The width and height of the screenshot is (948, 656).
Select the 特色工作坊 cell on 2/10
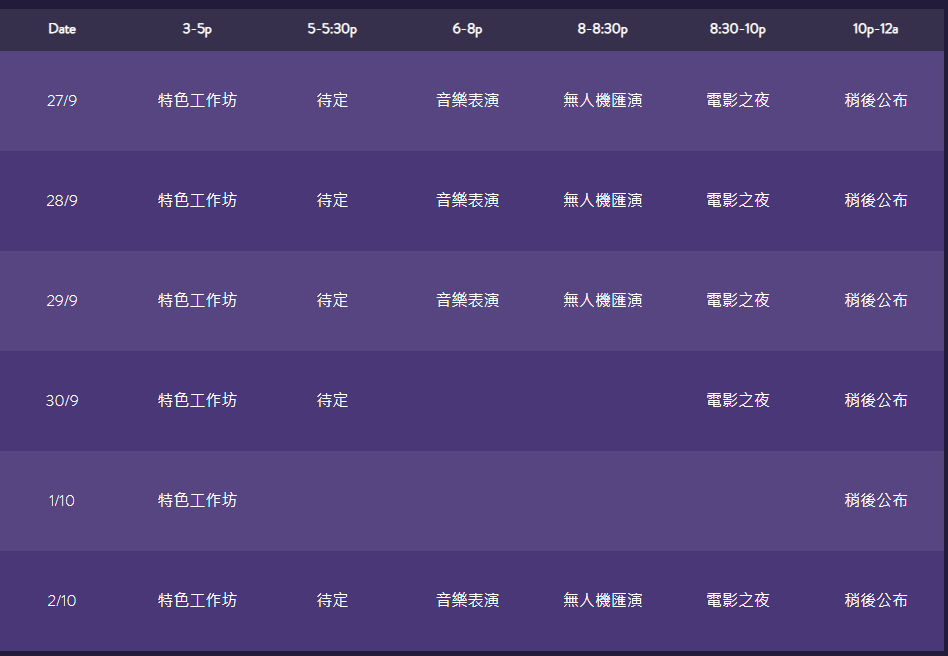pos(196,600)
